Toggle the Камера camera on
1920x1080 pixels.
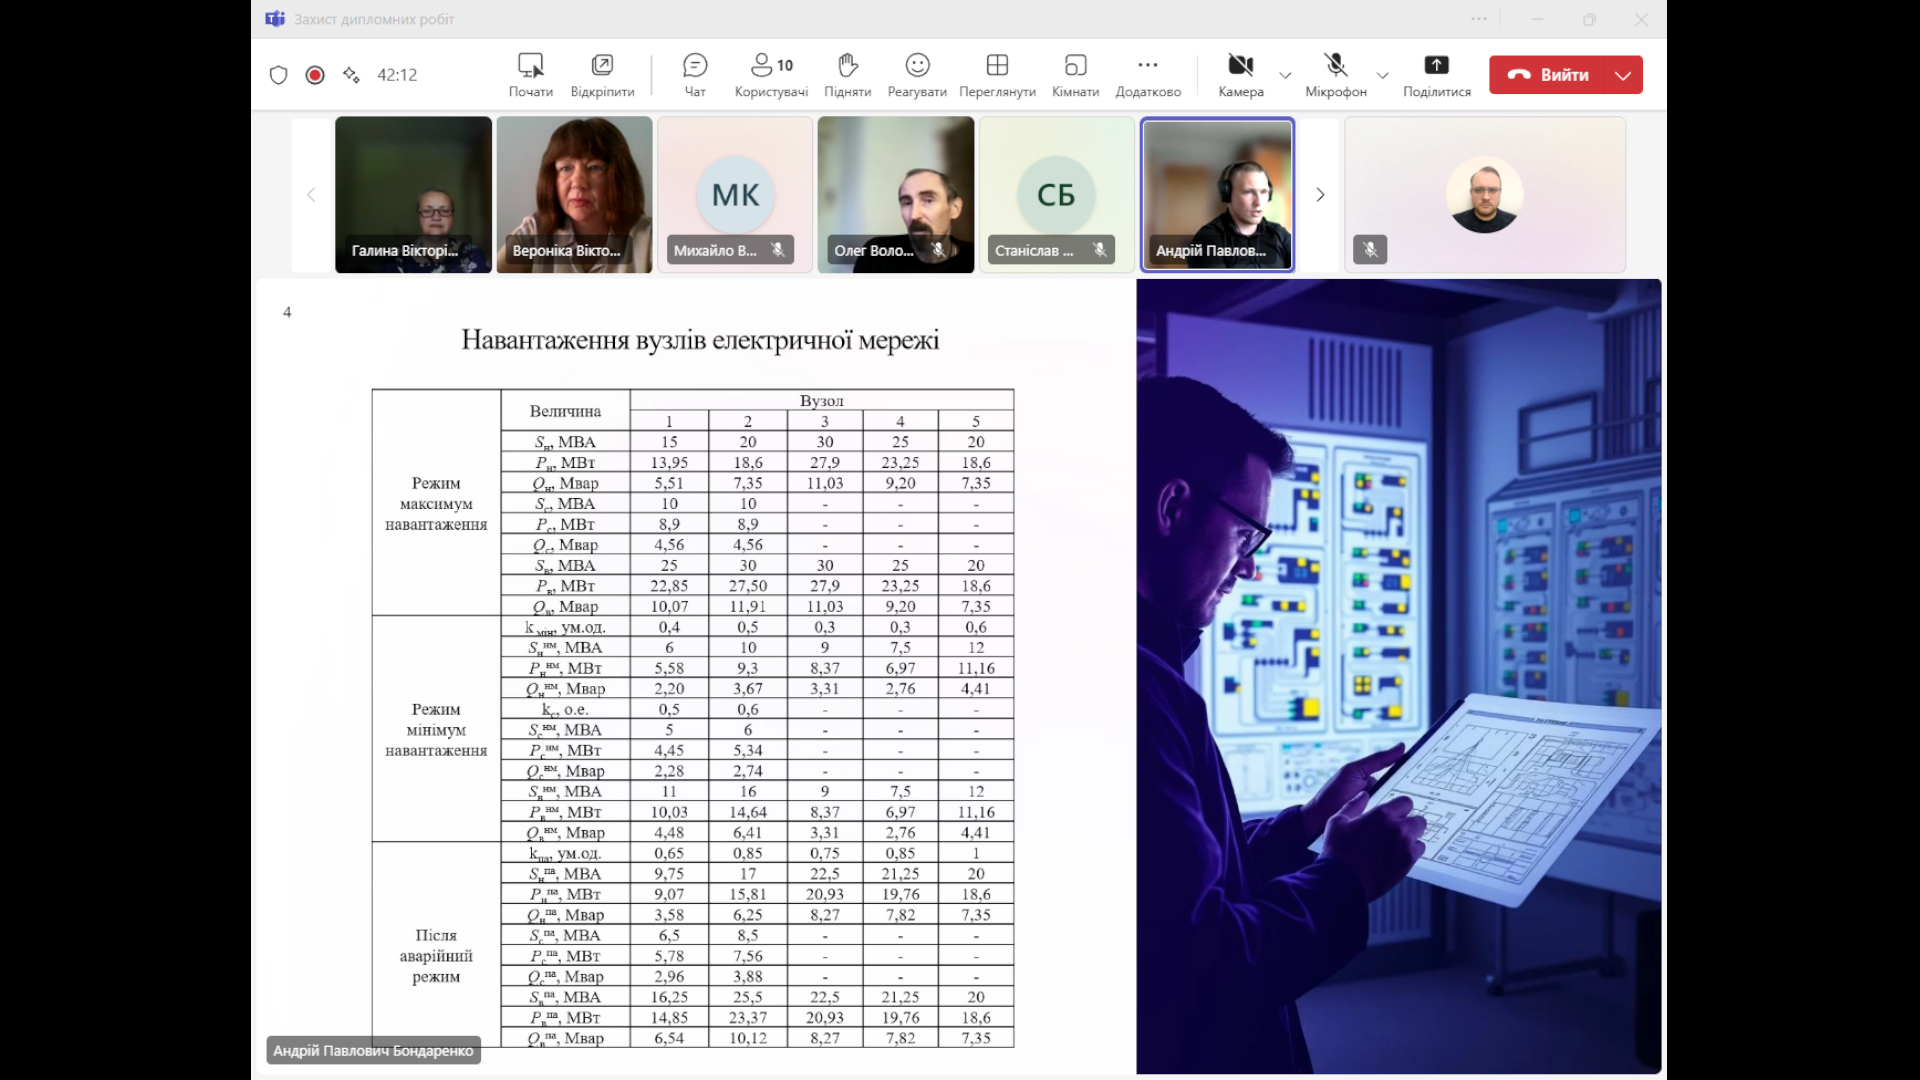(x=1240, y=75)
